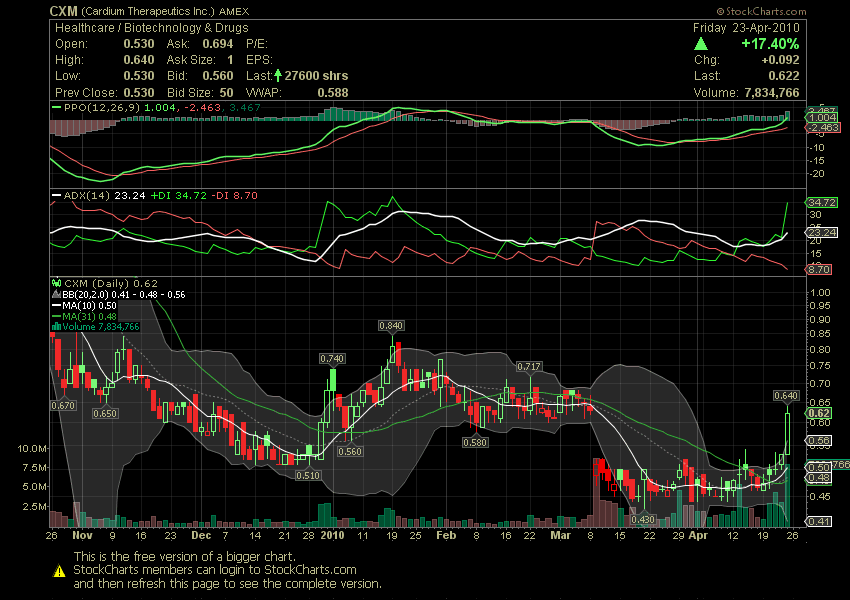Viewport: 850px width, 600px height.
Task: Click the Nov month label on the date axis
Action: [x=82, y=536]
